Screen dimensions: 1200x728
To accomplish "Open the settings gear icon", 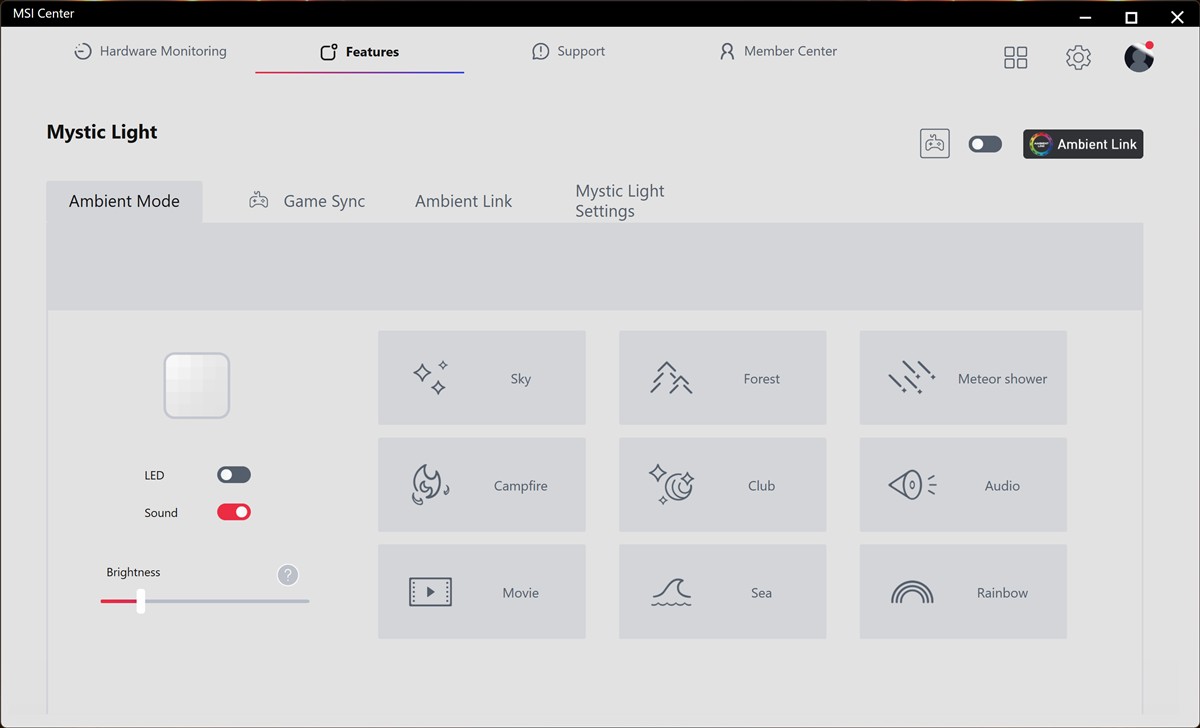I will 1078,58.
